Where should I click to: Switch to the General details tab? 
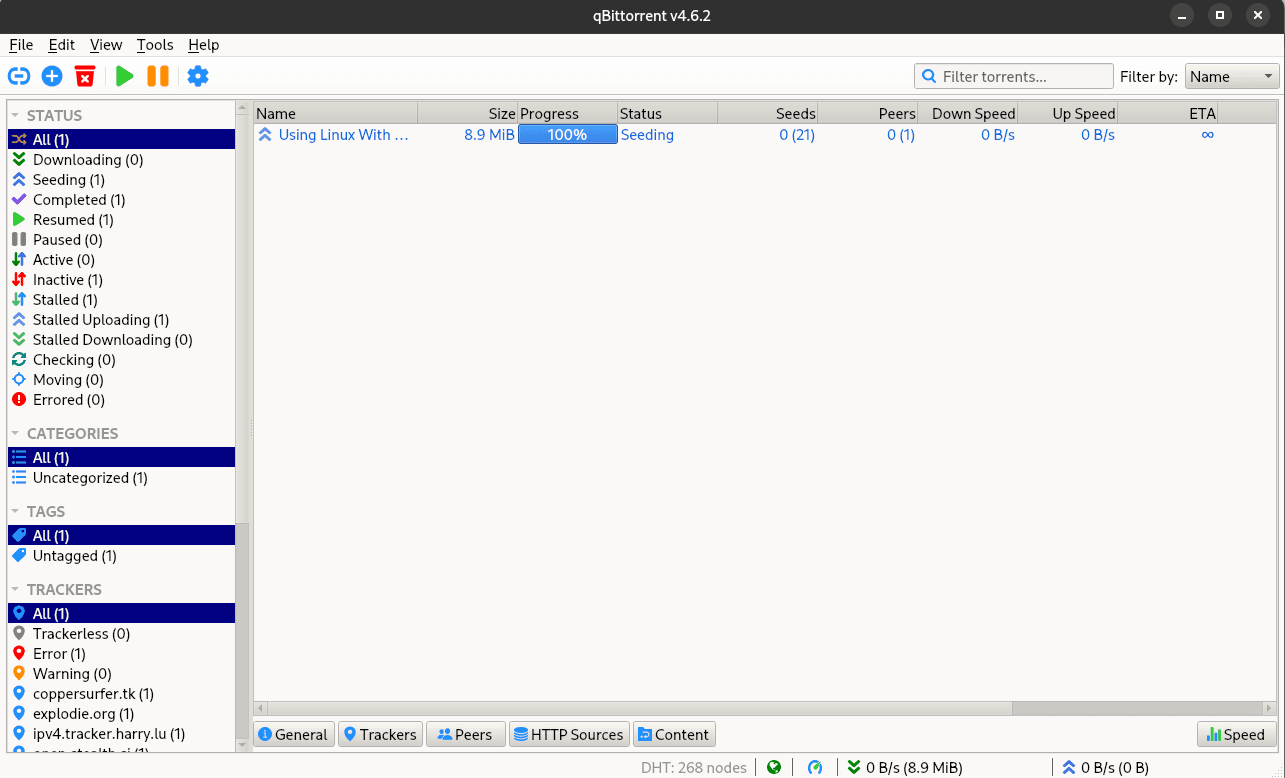point(294,735)
